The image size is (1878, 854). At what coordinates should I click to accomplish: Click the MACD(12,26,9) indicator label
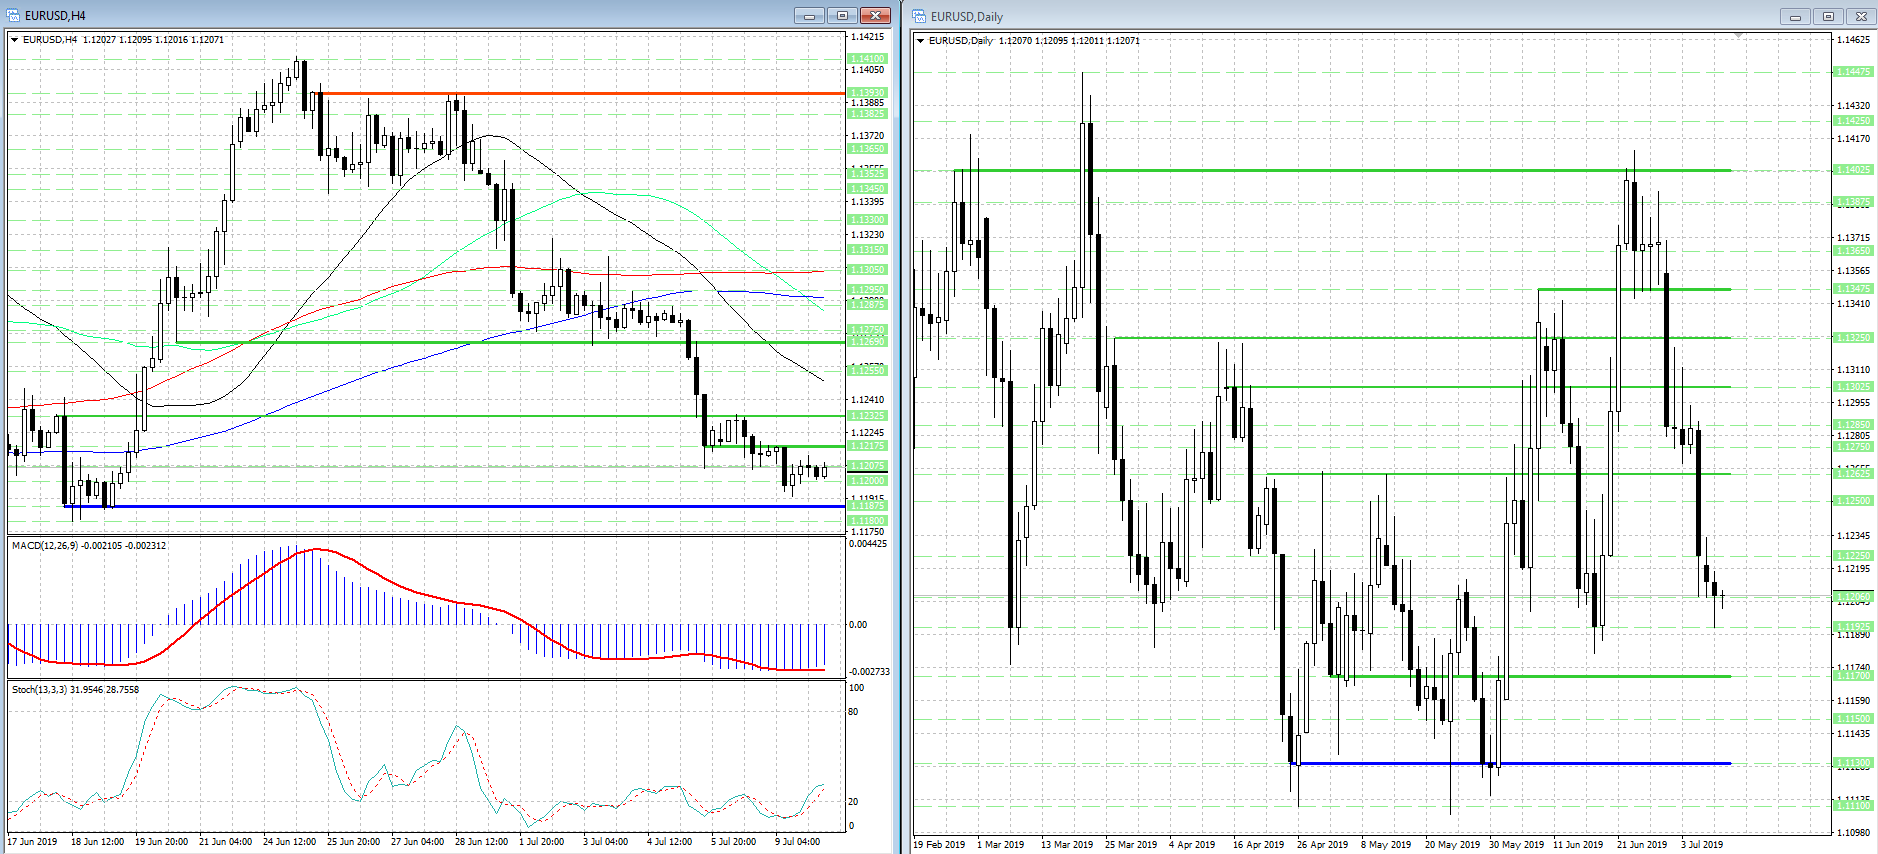pyautogui.click(x=89, y=546)
